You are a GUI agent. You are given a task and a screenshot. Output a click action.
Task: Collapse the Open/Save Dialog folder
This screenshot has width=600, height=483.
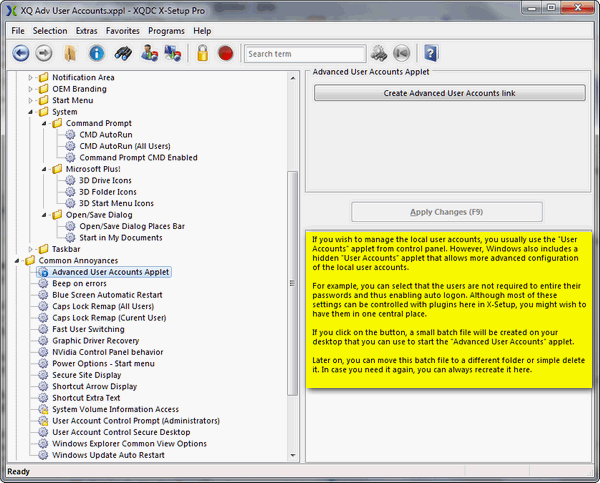[x=44, y=215]
